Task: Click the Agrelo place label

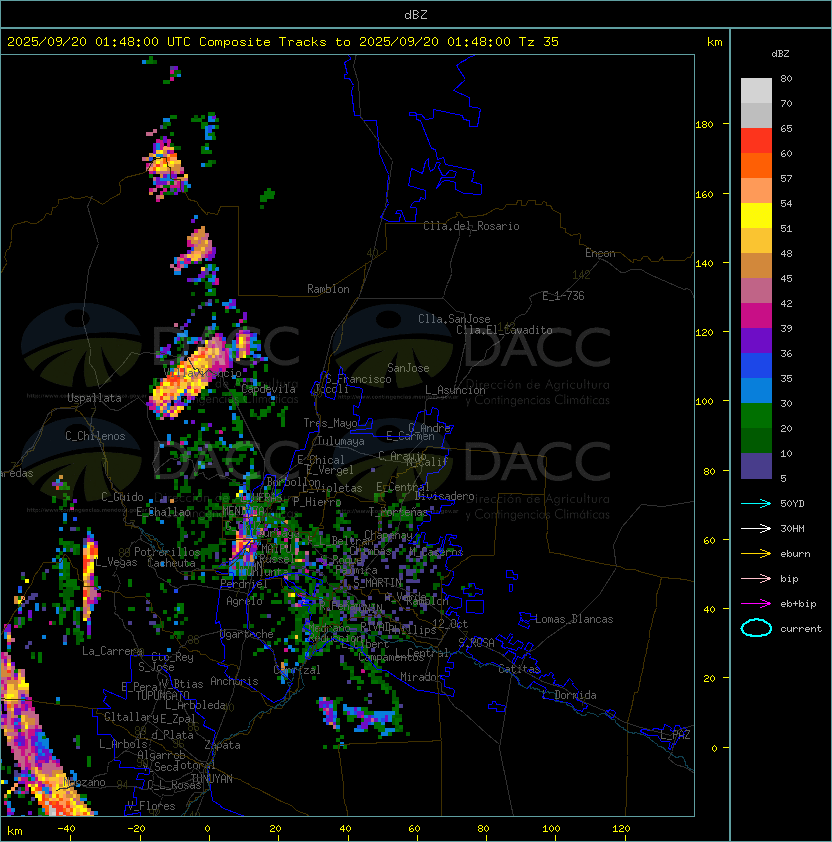Action: point(244,601)
